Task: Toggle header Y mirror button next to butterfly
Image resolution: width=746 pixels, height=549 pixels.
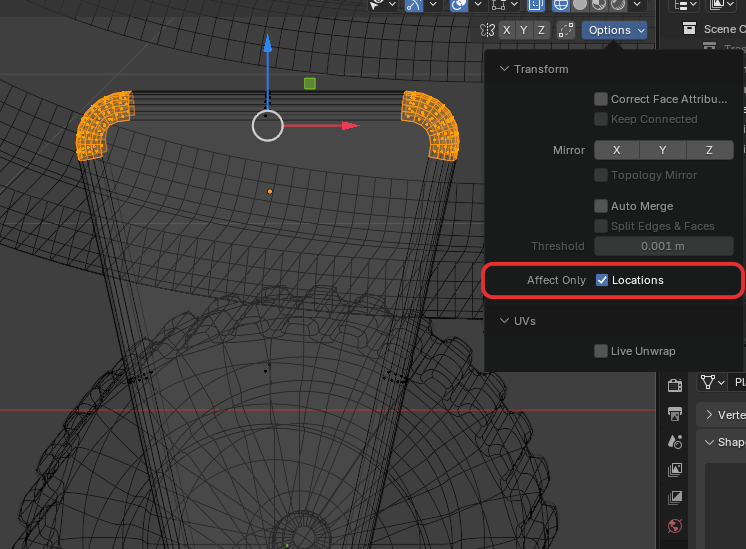Action: (524, 30)
